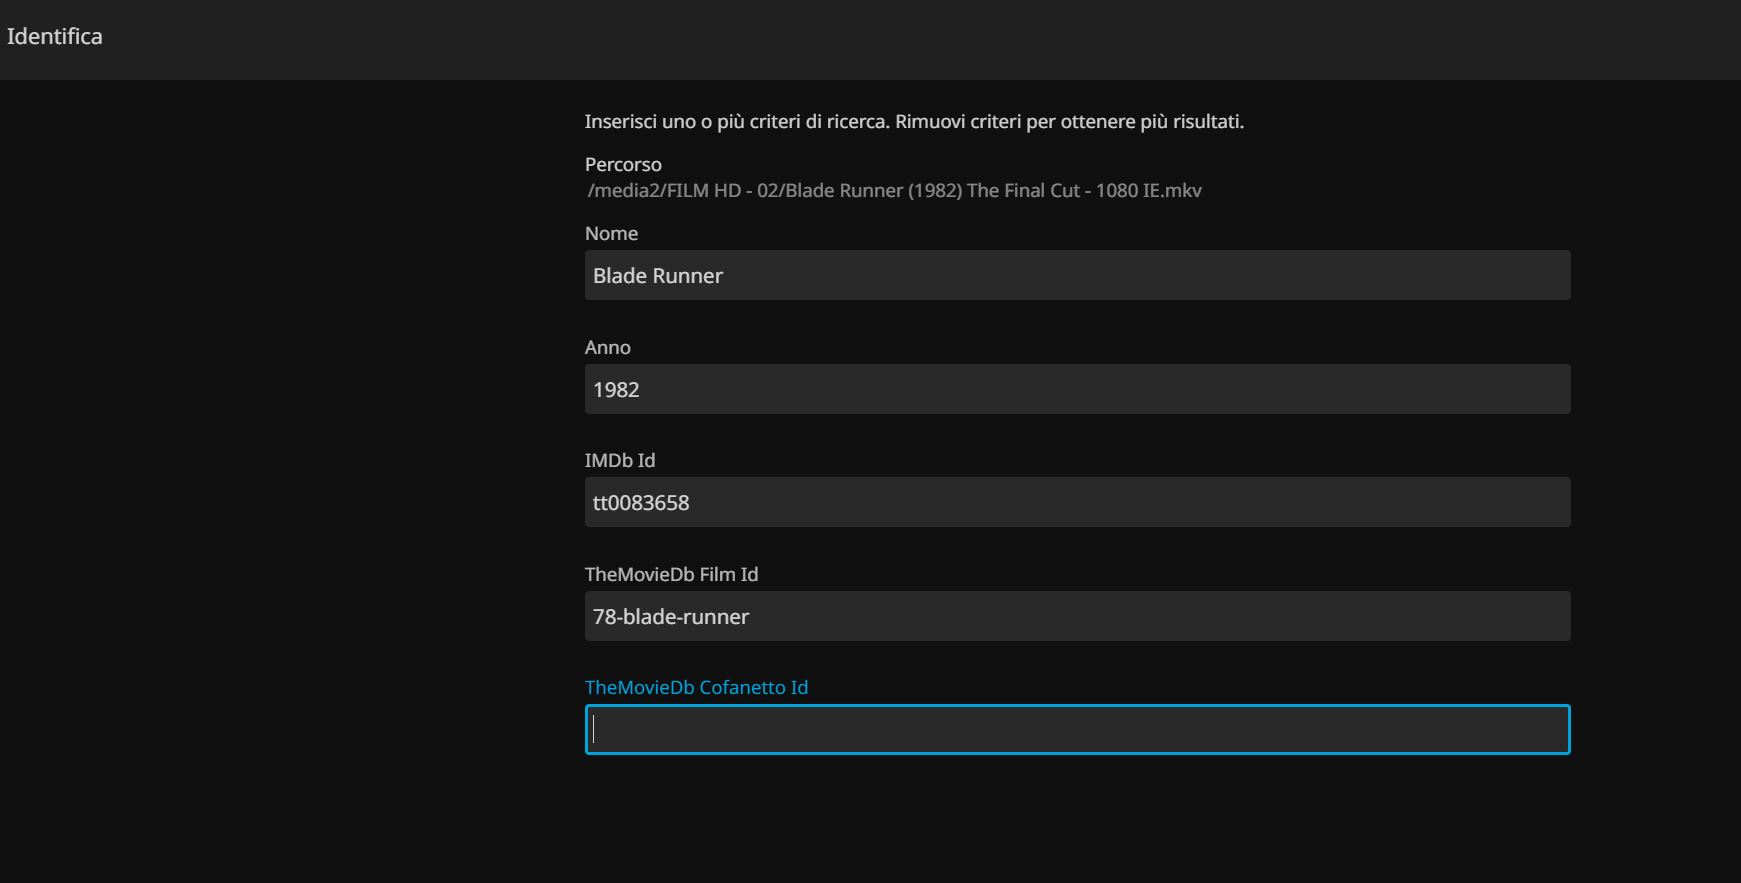This screenshot has width=1741, height=883.
Task: Place cursor on the "78-blade-runner" value
Action: 671,617
